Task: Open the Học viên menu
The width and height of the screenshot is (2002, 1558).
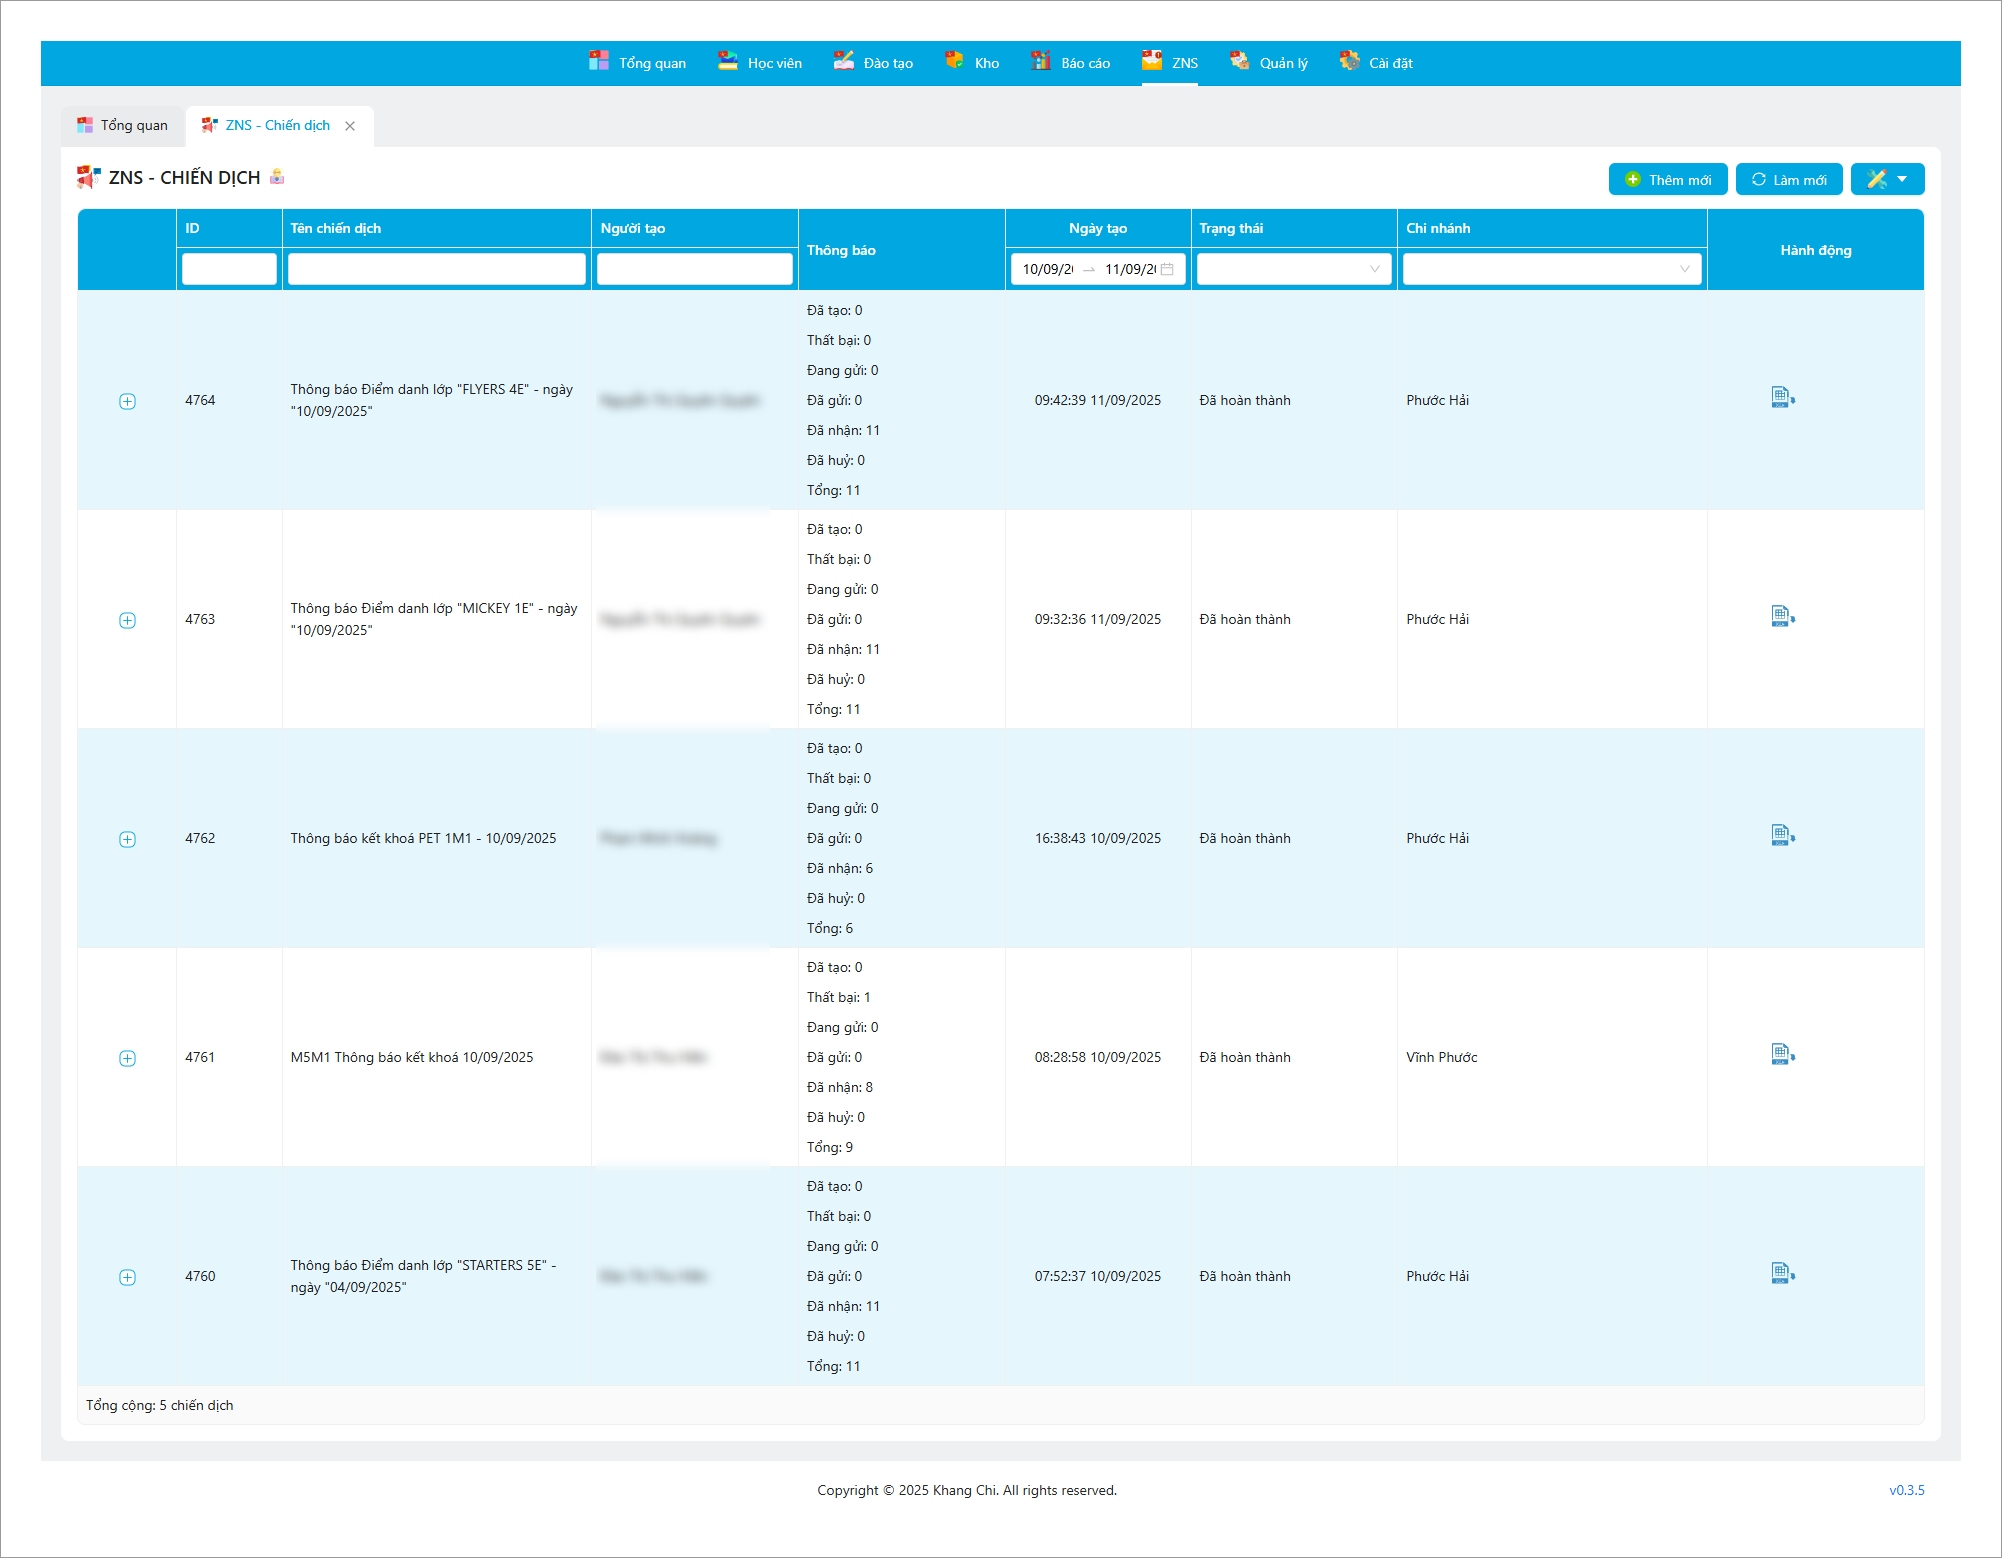Action: coord(760,63)
